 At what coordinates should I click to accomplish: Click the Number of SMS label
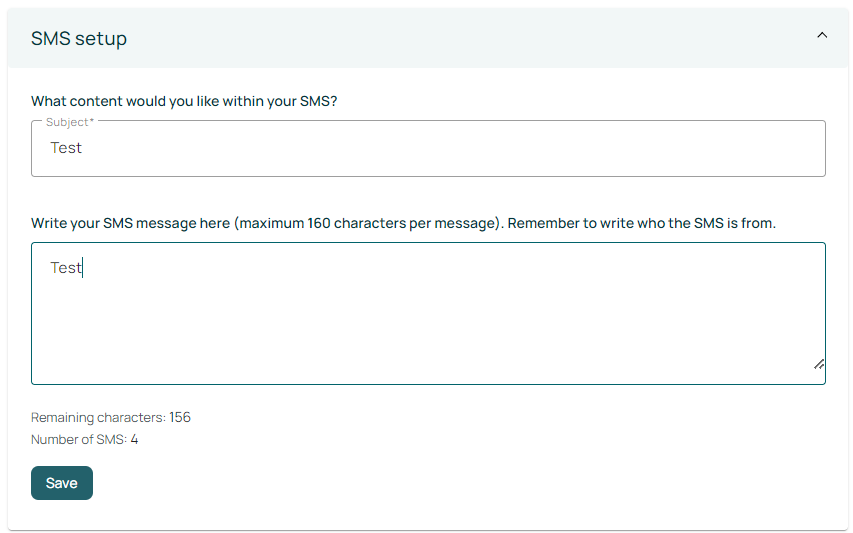pos(78,439)
